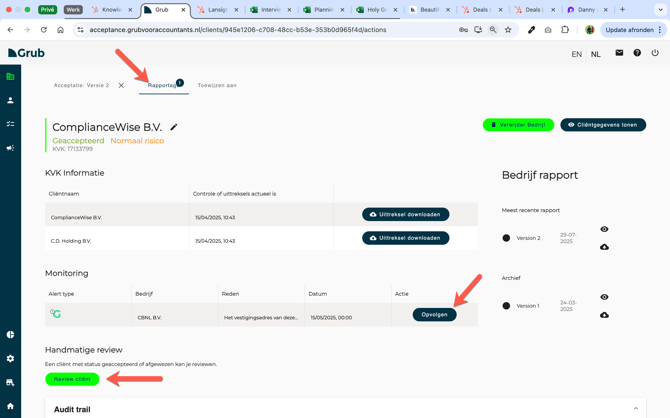Click the G alert type icon
This screenshot has width=670, height=418.
coord(56,314)
